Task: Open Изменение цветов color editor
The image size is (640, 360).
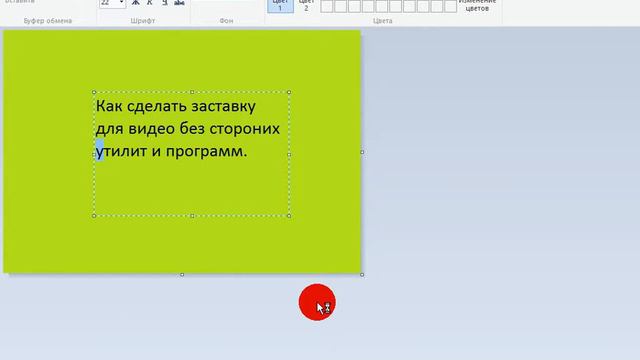Action: [477, 5]
